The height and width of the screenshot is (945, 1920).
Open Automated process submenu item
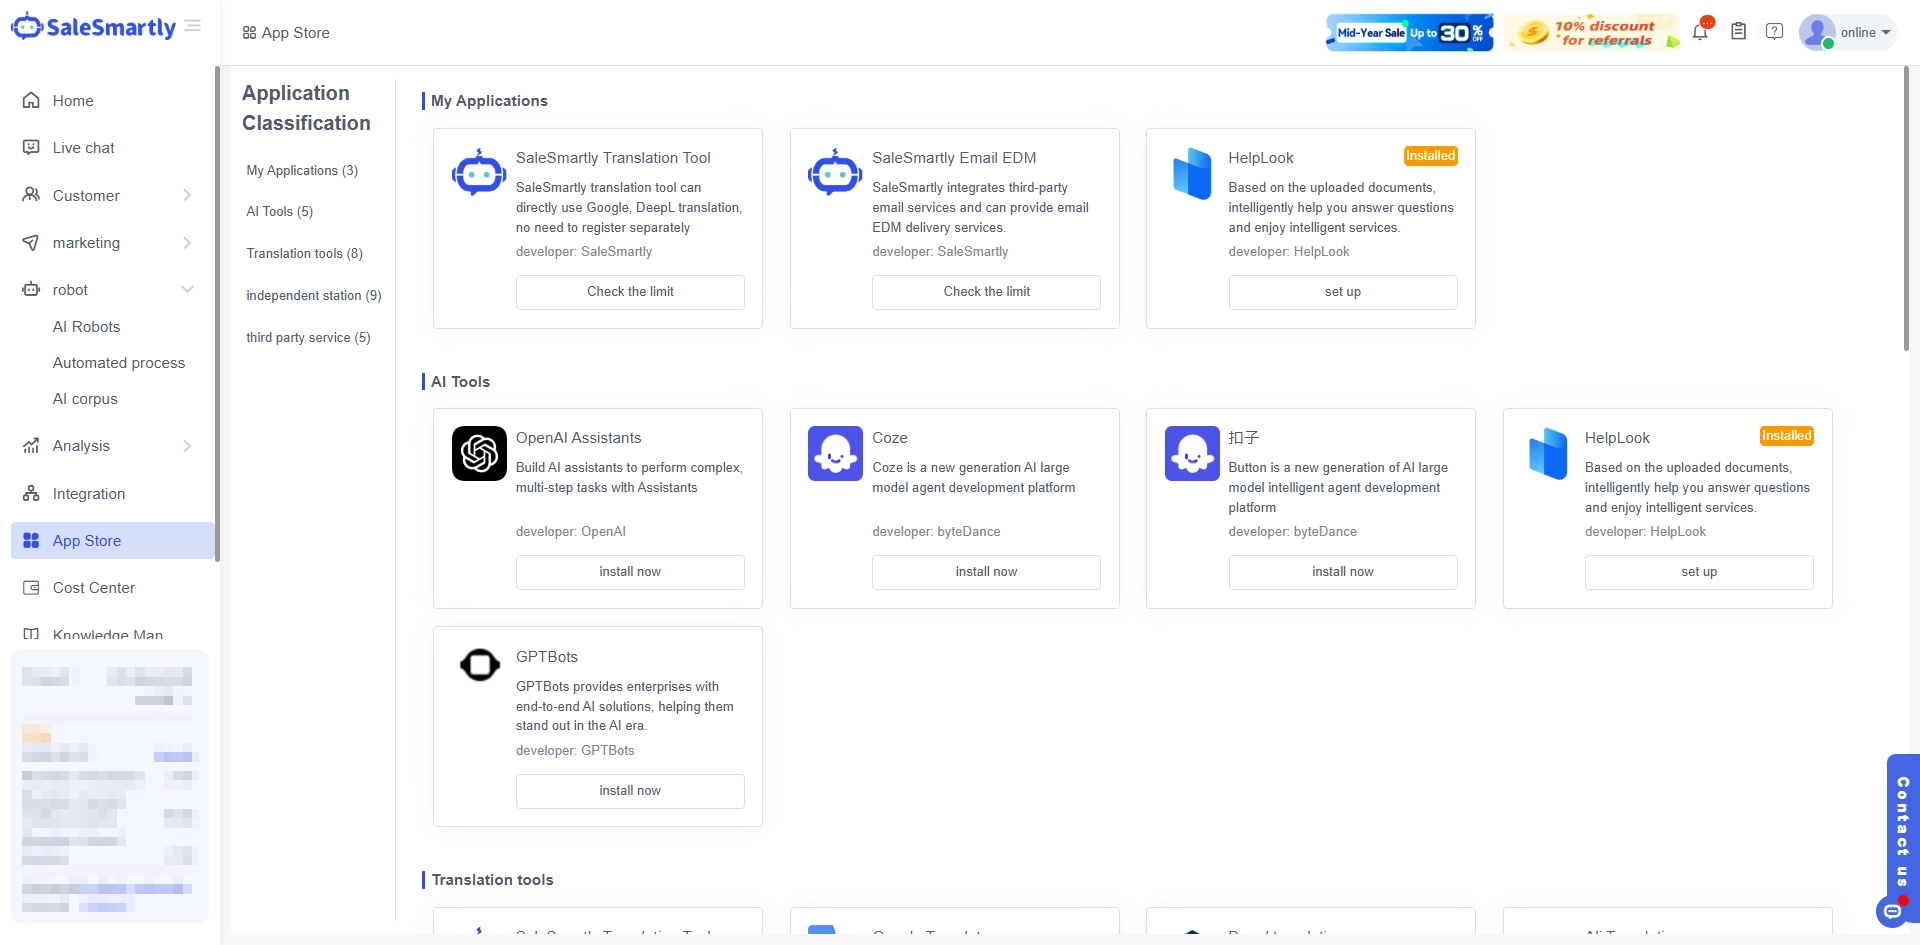[119, 363]
